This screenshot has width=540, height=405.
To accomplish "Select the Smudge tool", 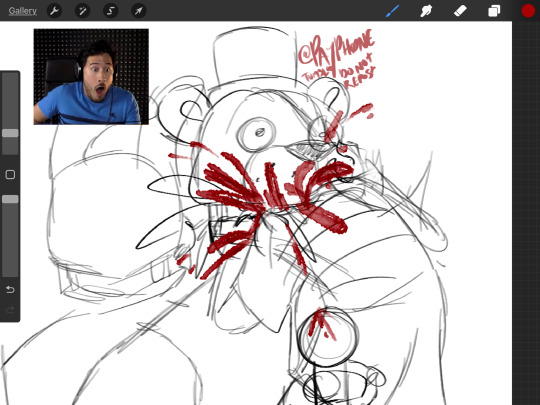I will pyautogui.click(x=426, y=11).
